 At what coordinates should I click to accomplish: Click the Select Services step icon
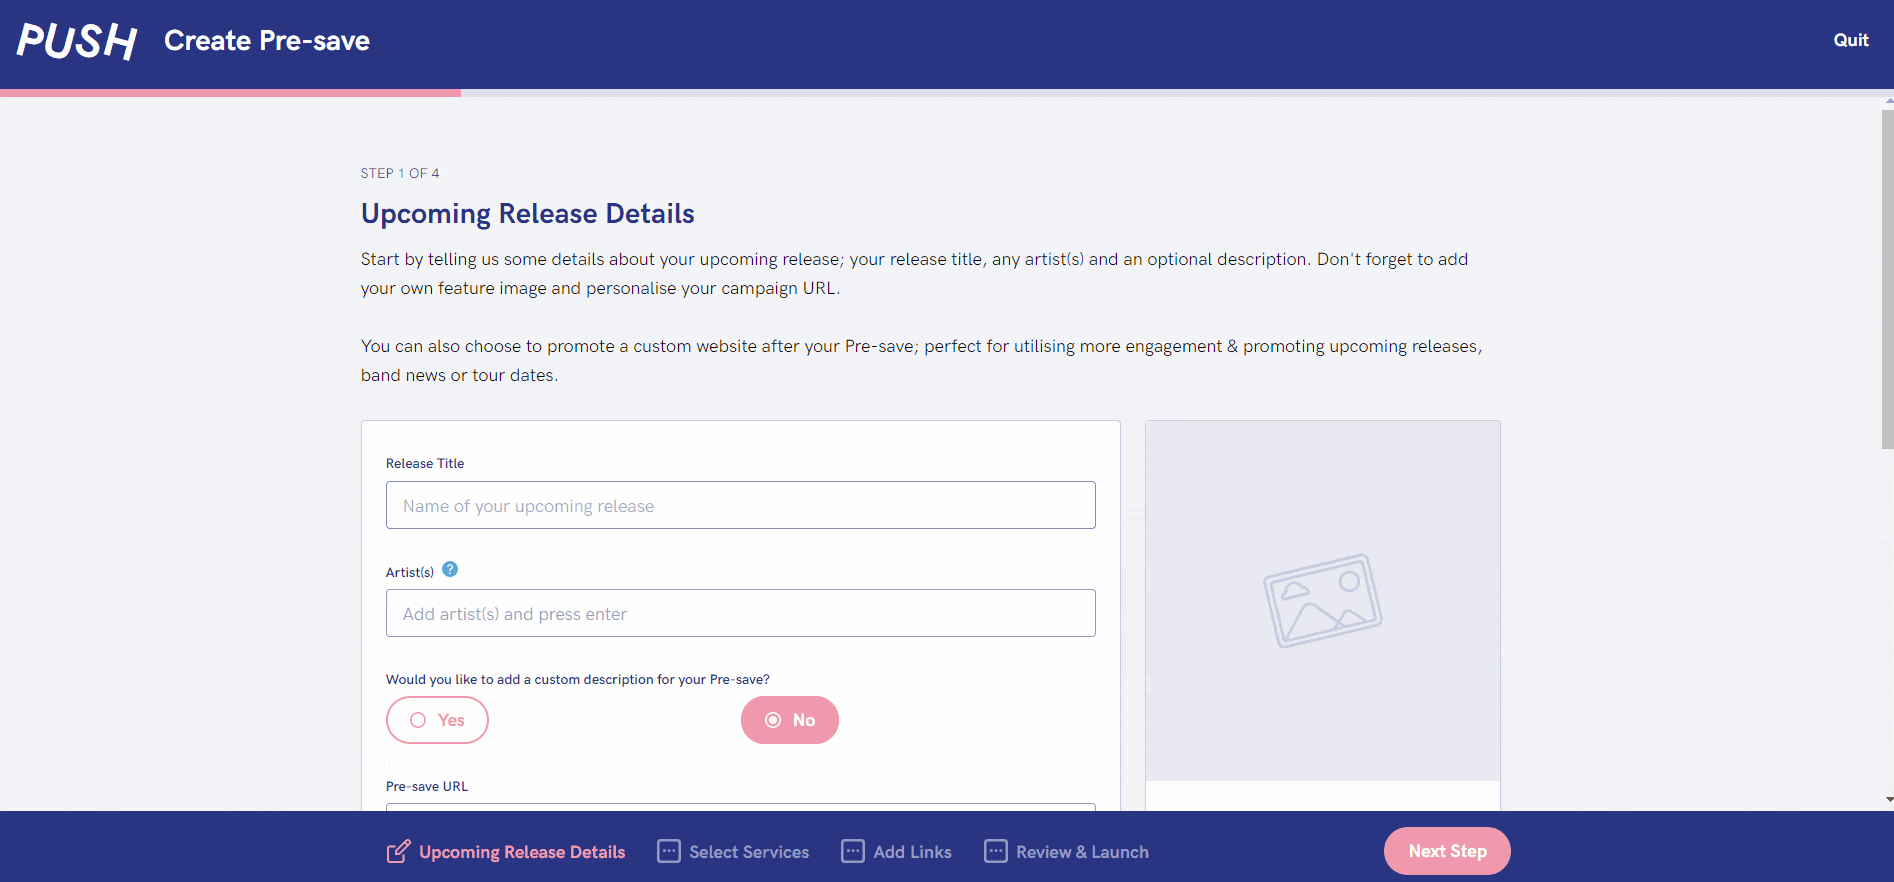pos(669,851)
